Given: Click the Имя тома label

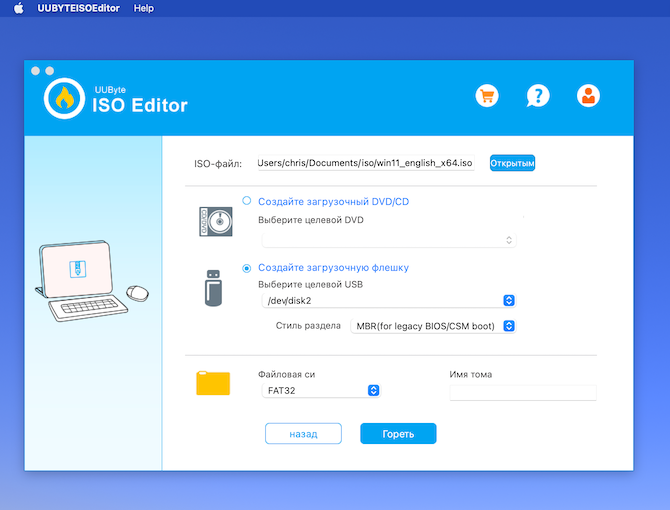Looking at the screenshot, I should (470, 375).
